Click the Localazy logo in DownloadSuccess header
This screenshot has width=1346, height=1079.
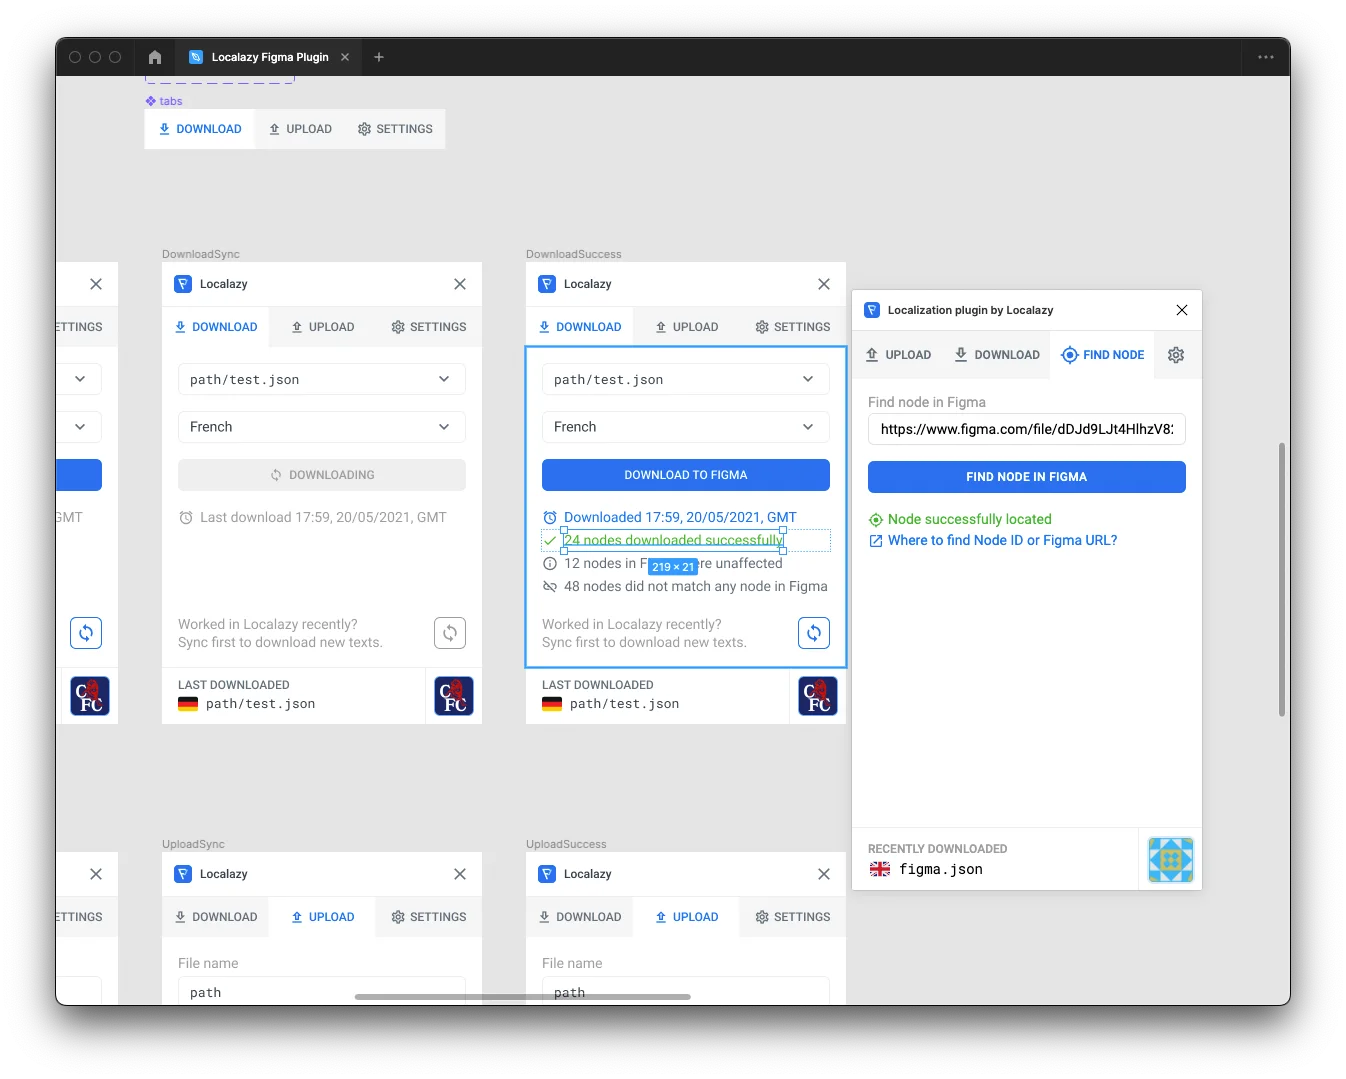[x=547, y=284]
